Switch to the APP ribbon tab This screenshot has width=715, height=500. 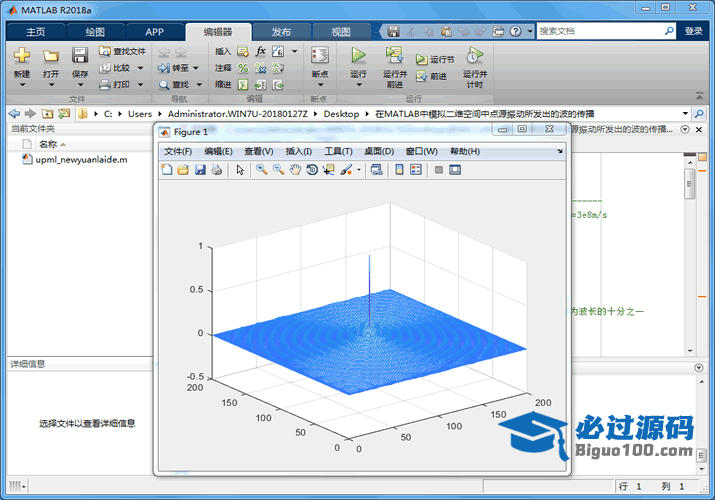pos(155,32)
